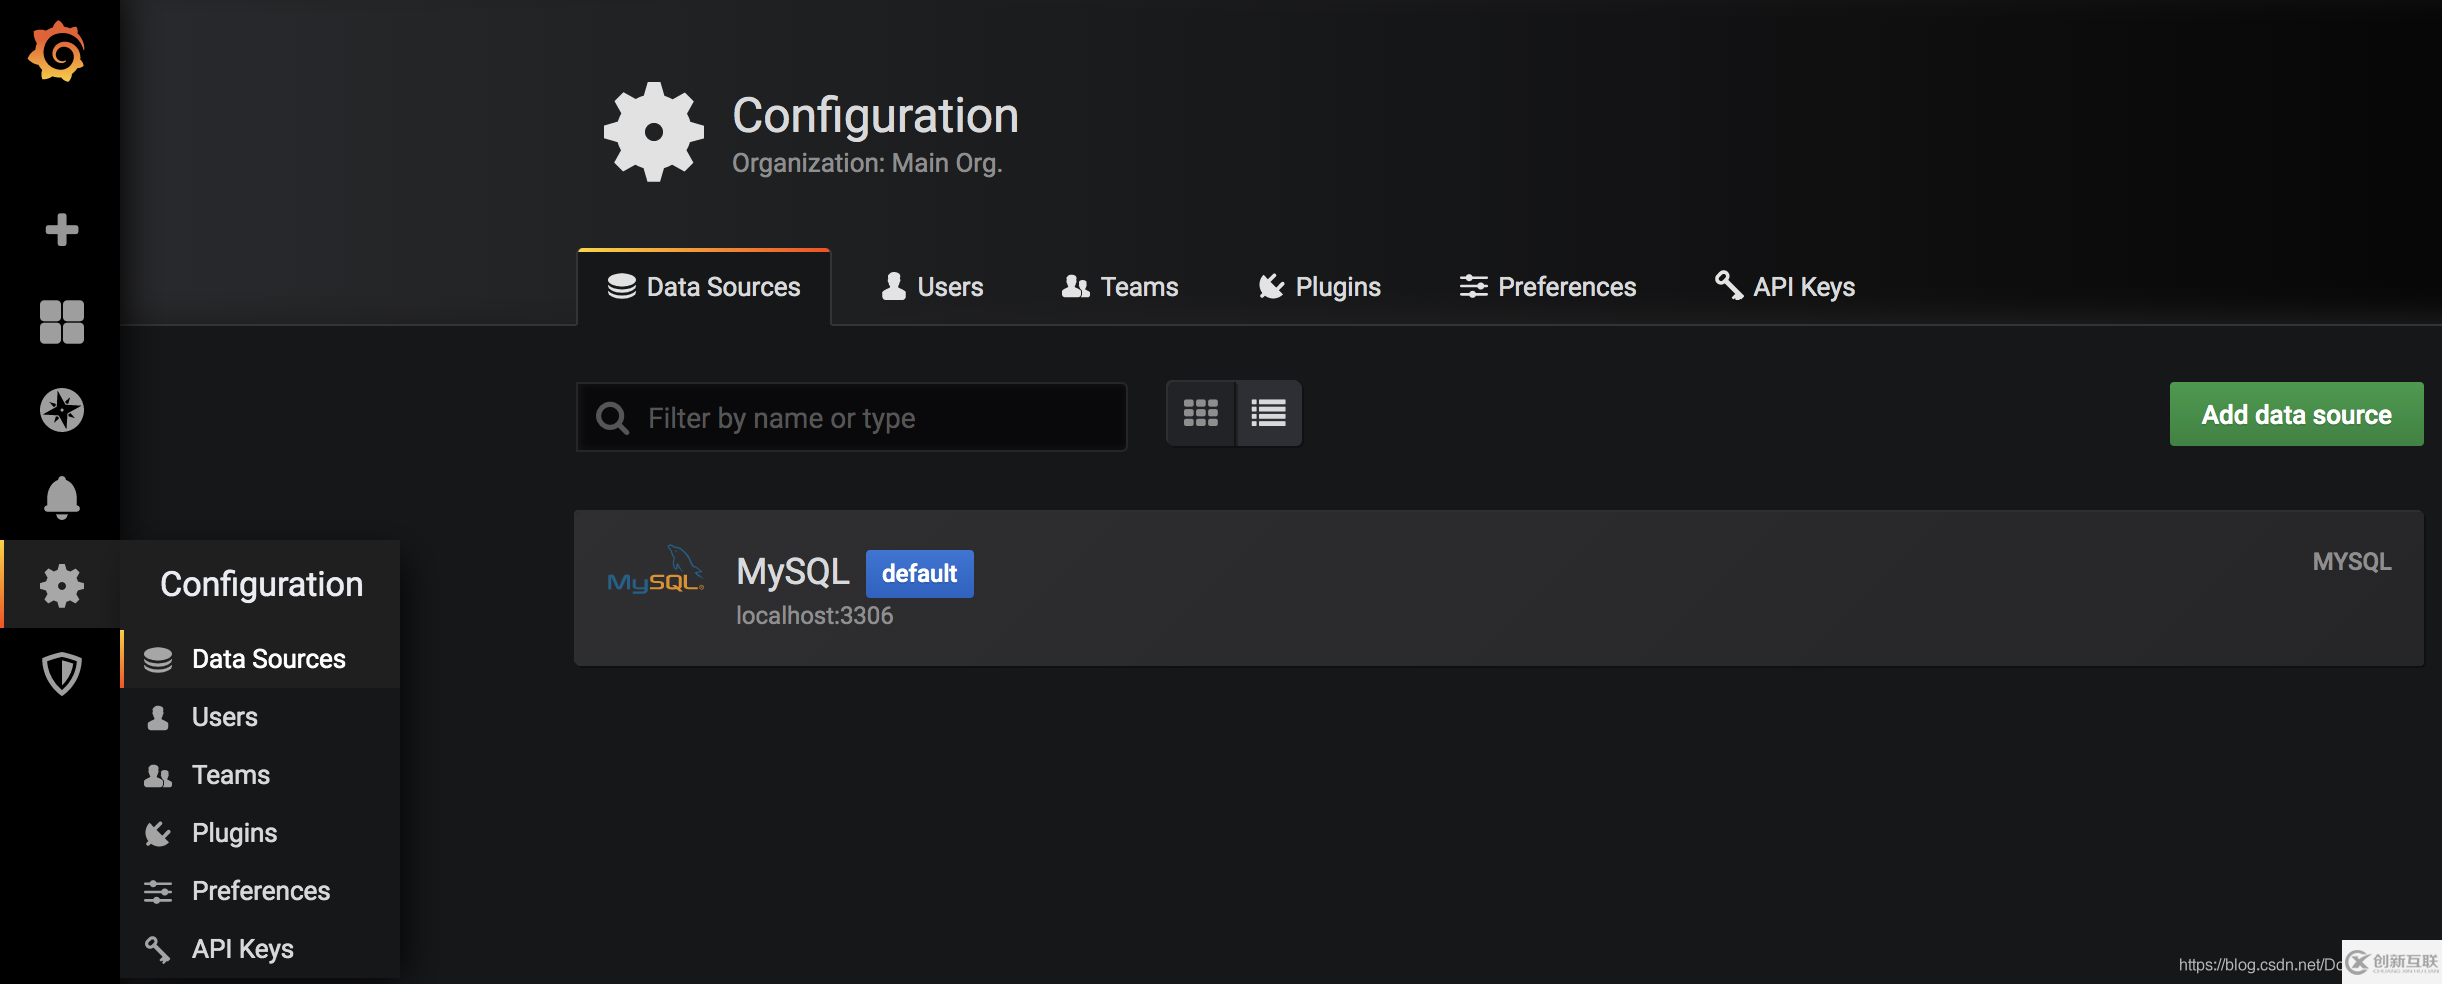The image size is (2442, 984).
Task: Click the Grafana logo home icon
Action: [58, 52]
